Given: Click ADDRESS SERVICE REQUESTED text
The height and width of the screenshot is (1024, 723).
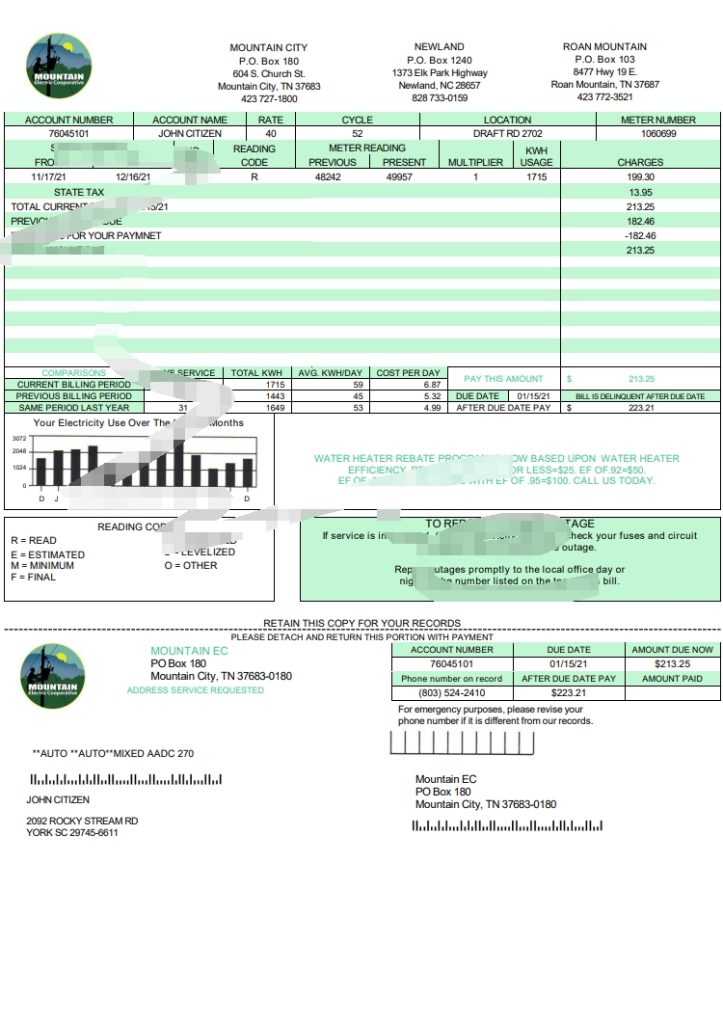Looking at the screenshot, I should pos(195,690).
